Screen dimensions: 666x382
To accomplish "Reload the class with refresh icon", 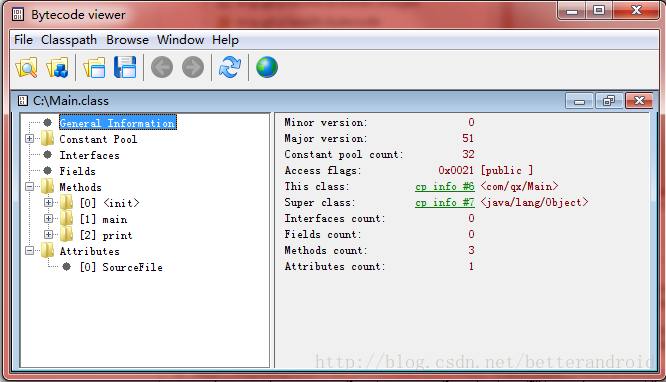I will (230, 68).
